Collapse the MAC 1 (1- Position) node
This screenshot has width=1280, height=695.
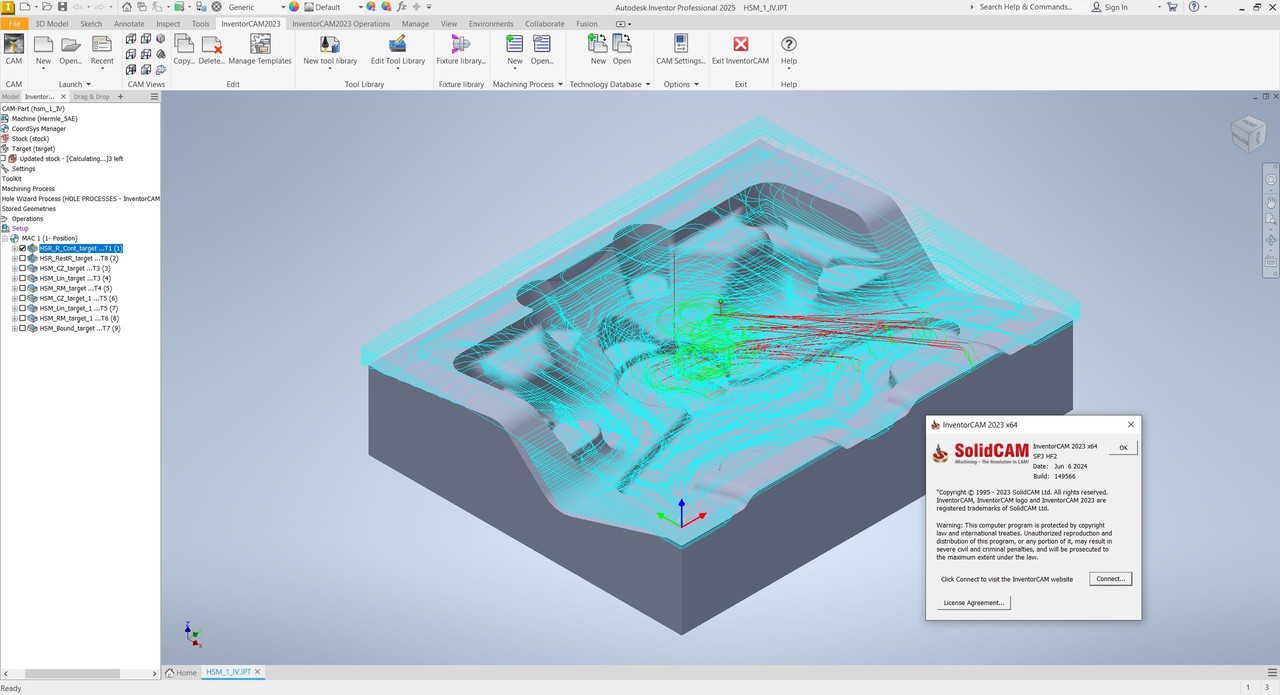pyautogui.click(x=5, y=238)
